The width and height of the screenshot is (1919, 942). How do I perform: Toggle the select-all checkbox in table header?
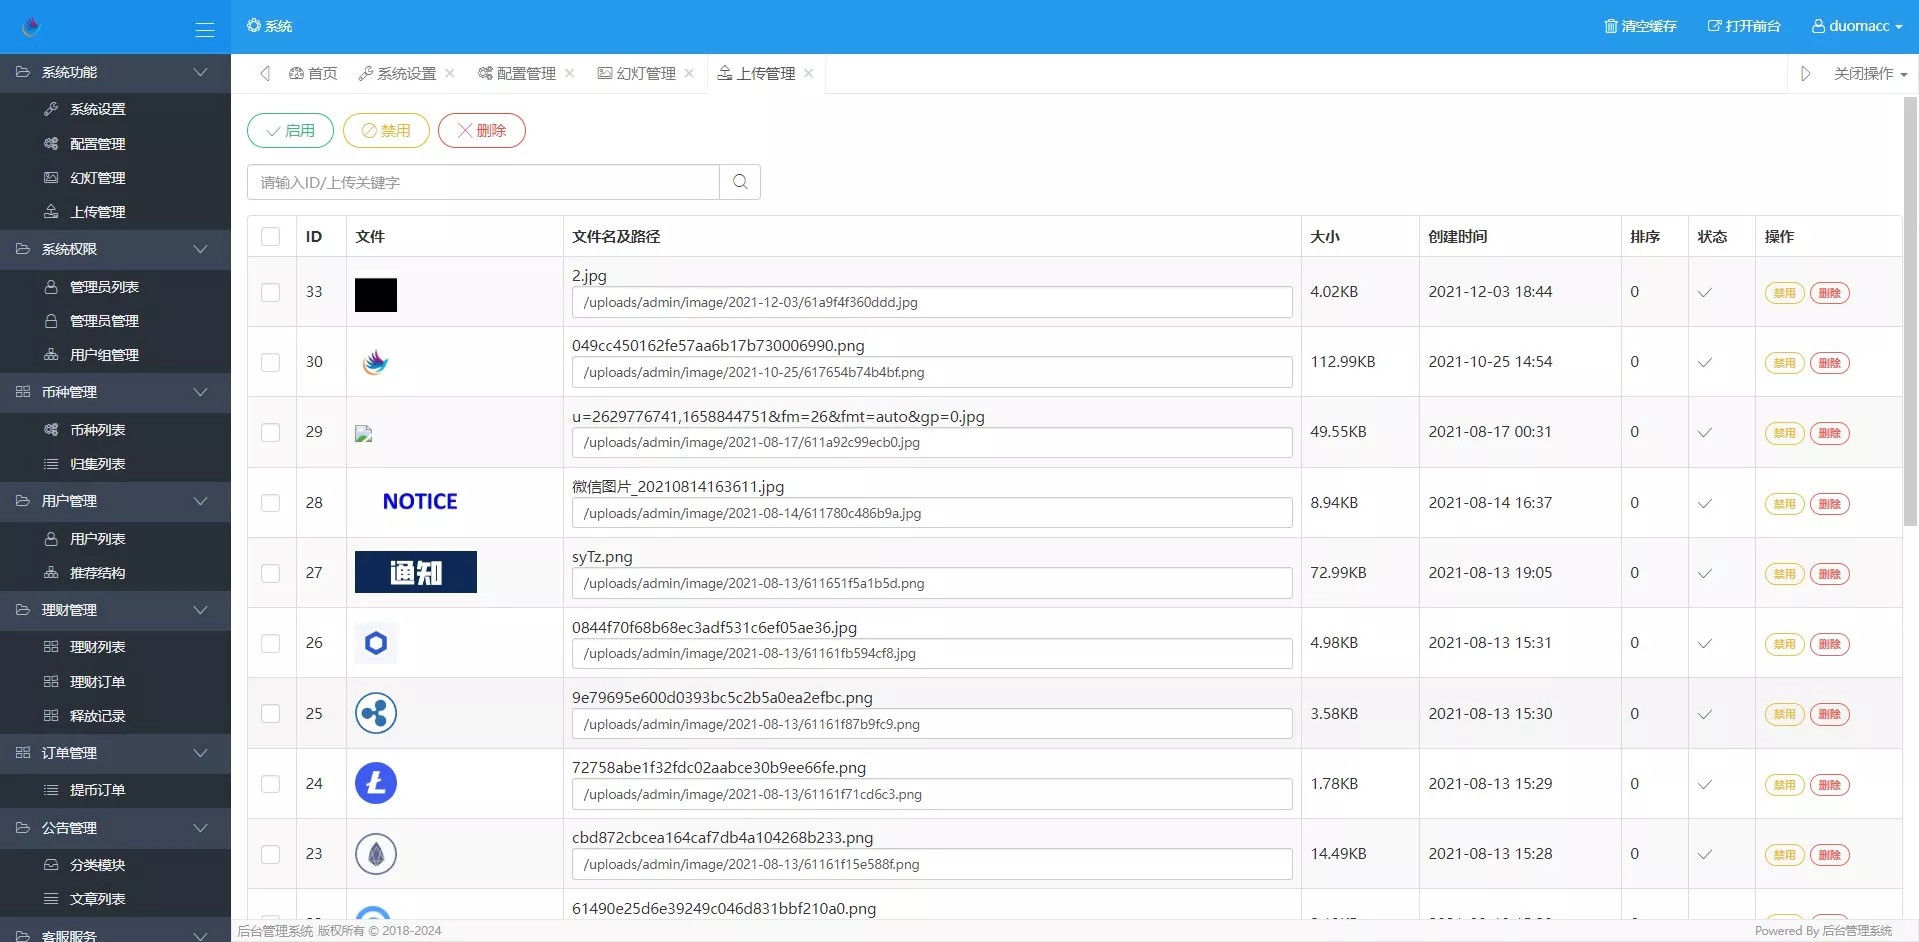(270, 236)
